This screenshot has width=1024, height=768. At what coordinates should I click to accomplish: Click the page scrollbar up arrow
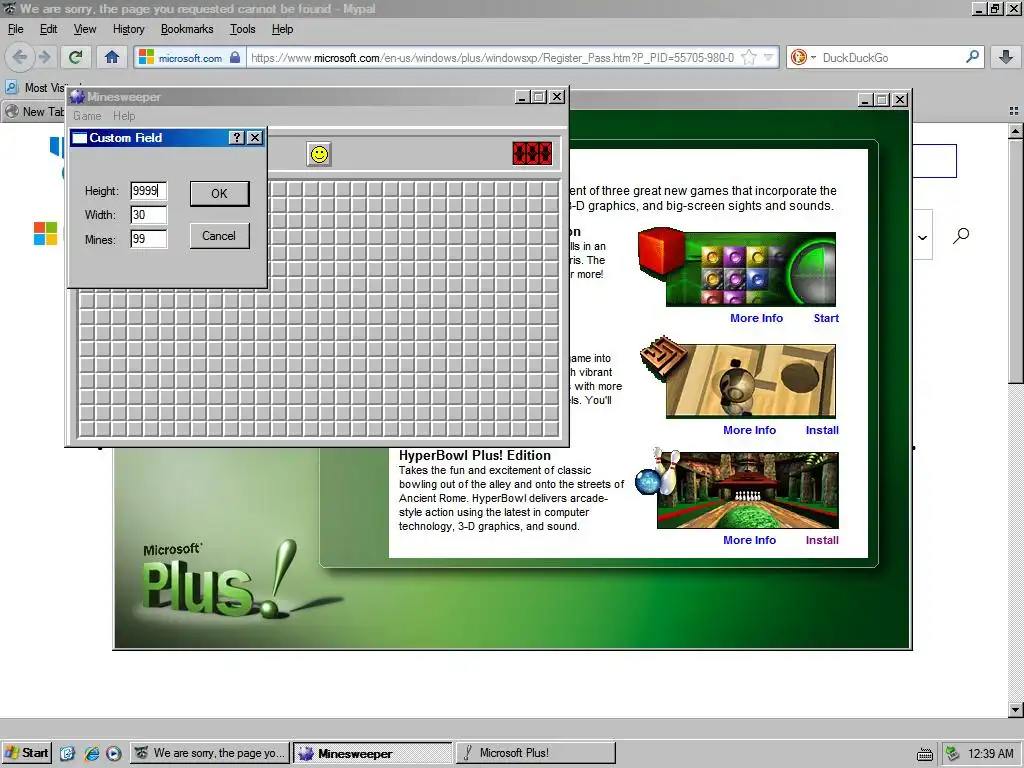pos(1016,131)
